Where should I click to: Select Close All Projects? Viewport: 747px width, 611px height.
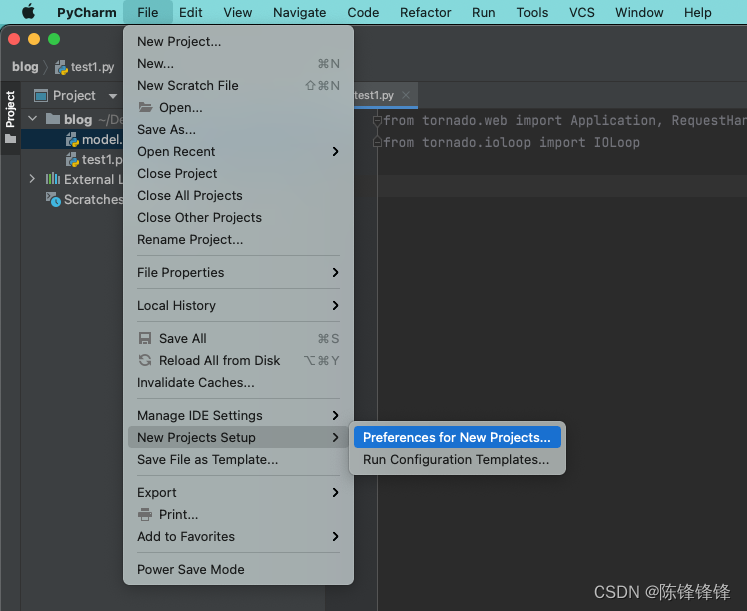coord(238,195)
